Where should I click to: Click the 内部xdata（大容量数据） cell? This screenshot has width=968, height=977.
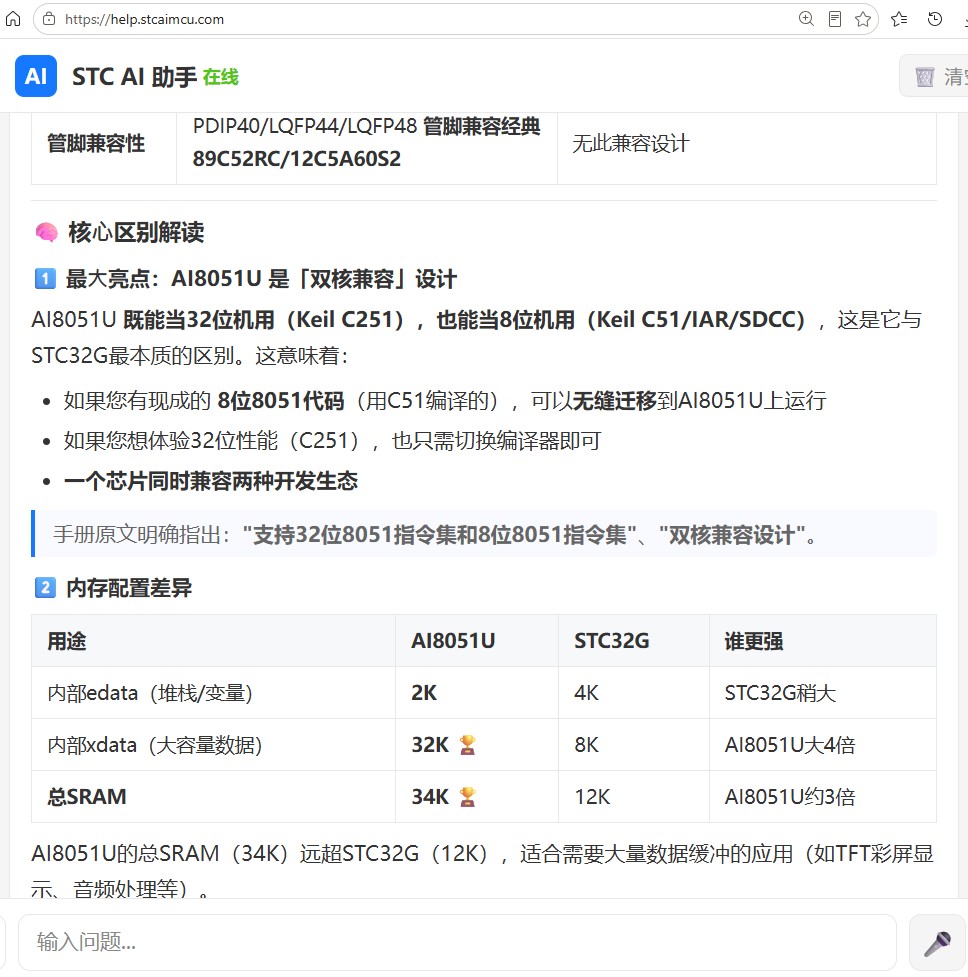coord(214,745)
